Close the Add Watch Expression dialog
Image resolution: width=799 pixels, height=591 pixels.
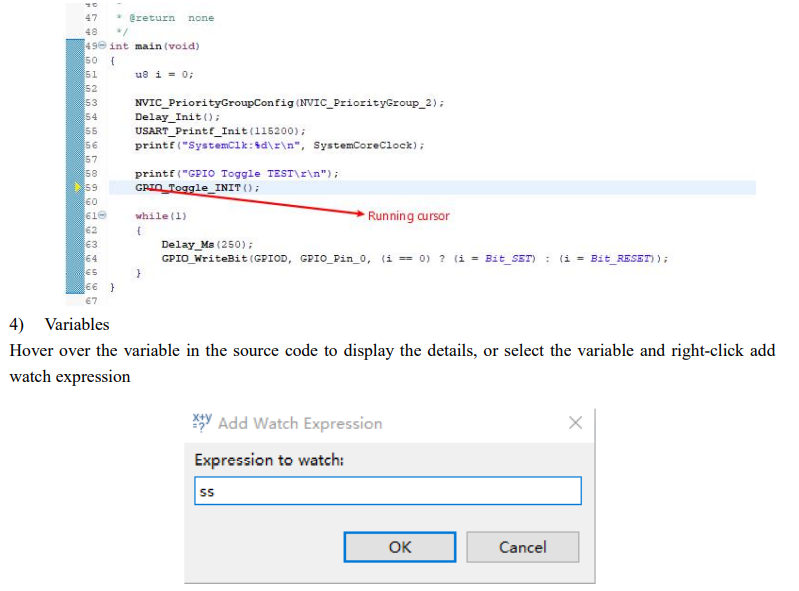point(575,422)
